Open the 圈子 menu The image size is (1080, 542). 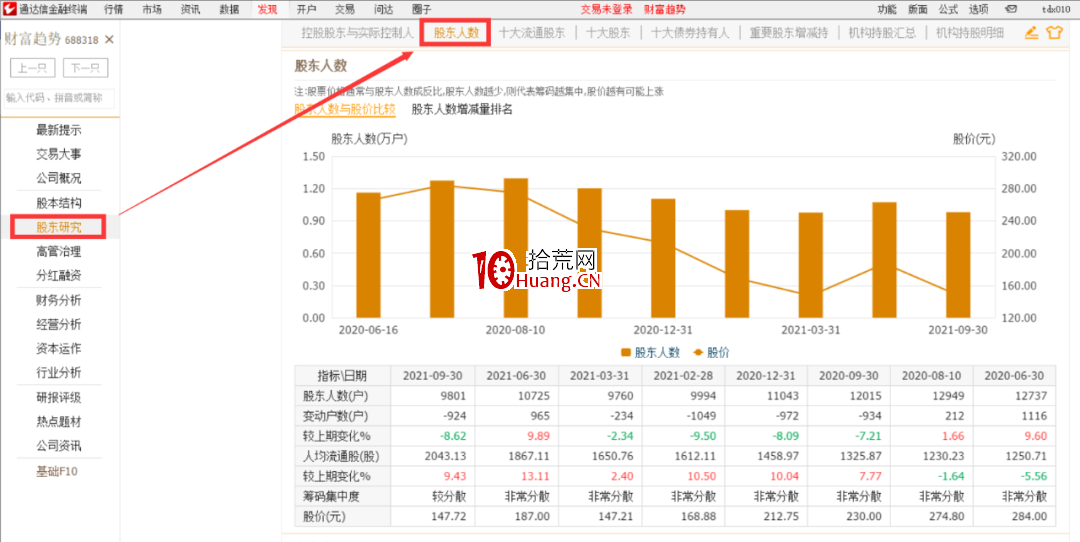tap(422, 10)
